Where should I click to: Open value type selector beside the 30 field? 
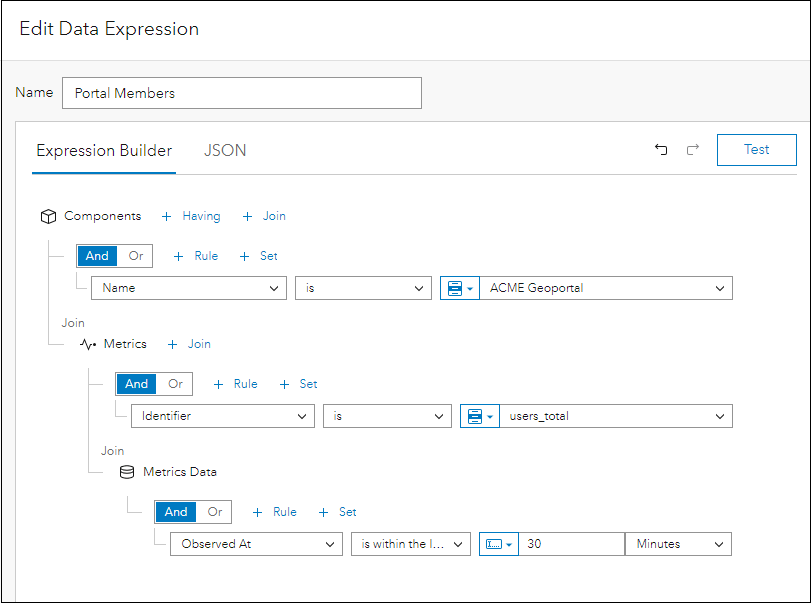point(498,544)
